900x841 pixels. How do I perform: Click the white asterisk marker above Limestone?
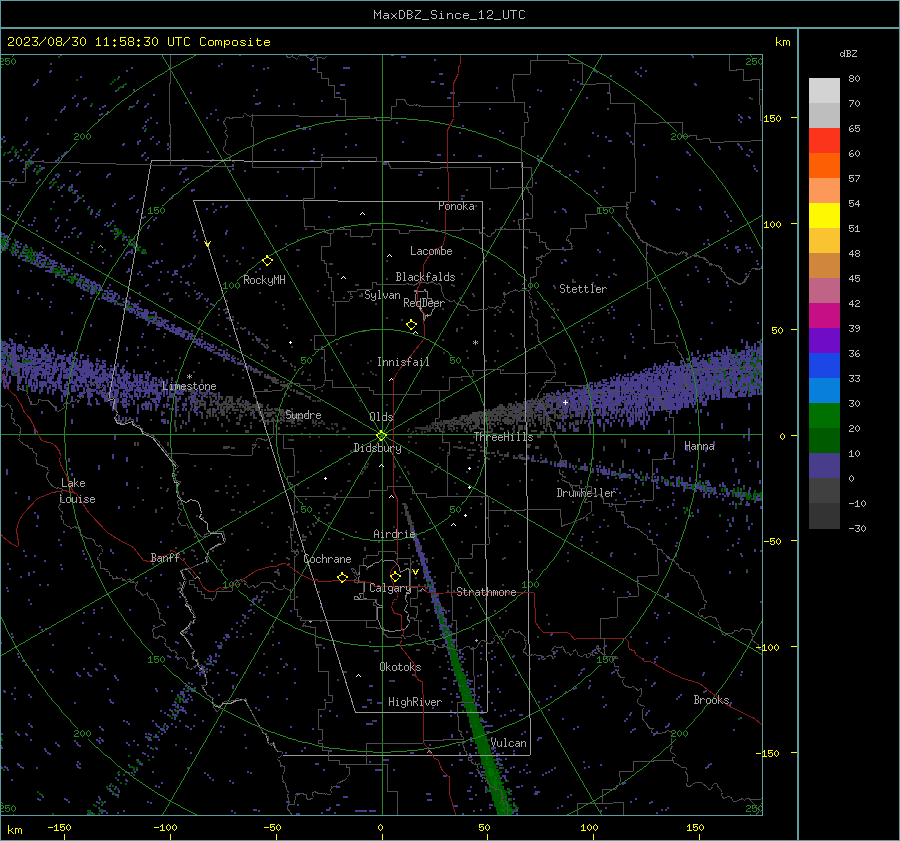[x=189, y=377]
